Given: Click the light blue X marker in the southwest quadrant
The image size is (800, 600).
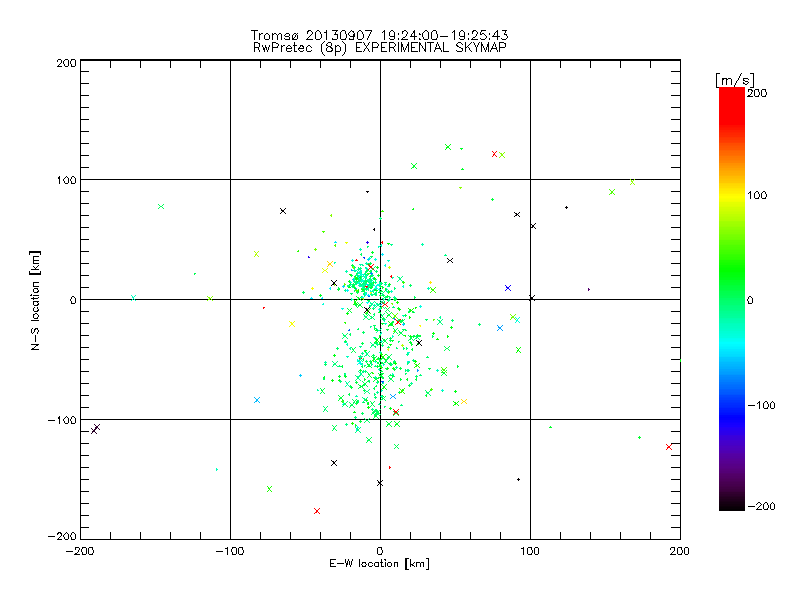Looking at the screenshot, I should tap(257, 400).
